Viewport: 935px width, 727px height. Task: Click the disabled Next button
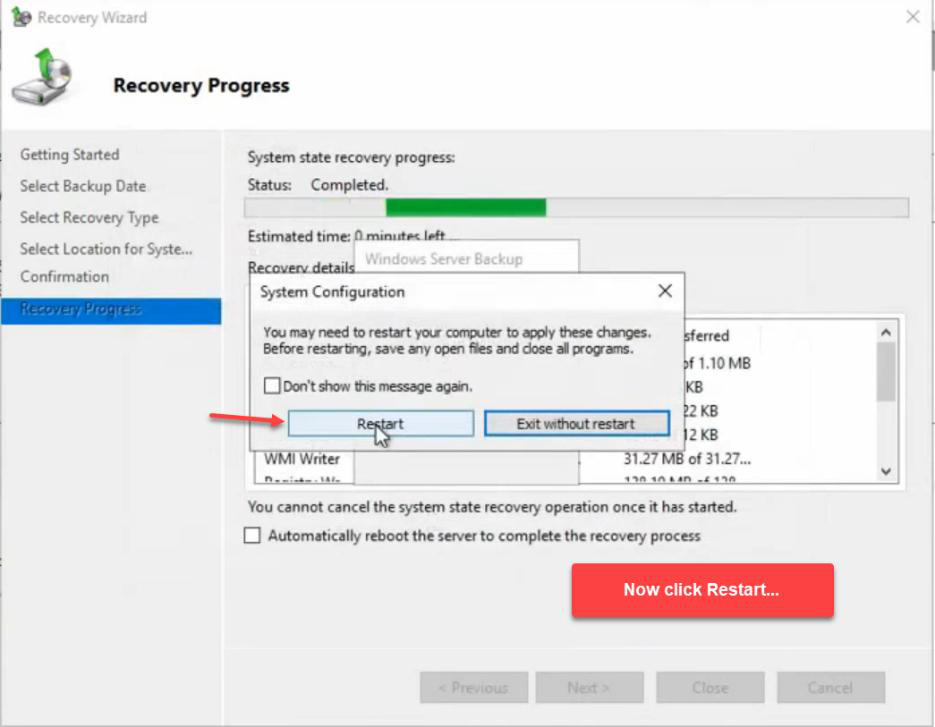pyautogui.click(x=589, y=688)
